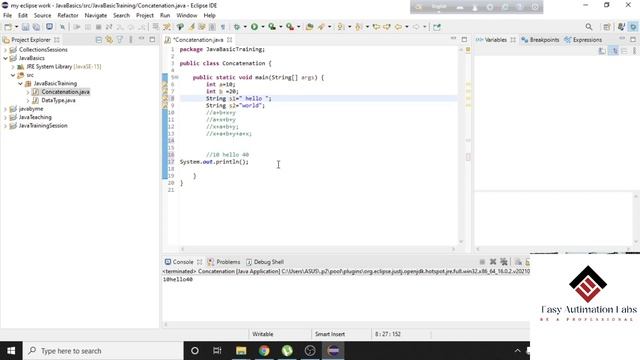Click the Windows search box
640x360 pixels.
(103, 351)
